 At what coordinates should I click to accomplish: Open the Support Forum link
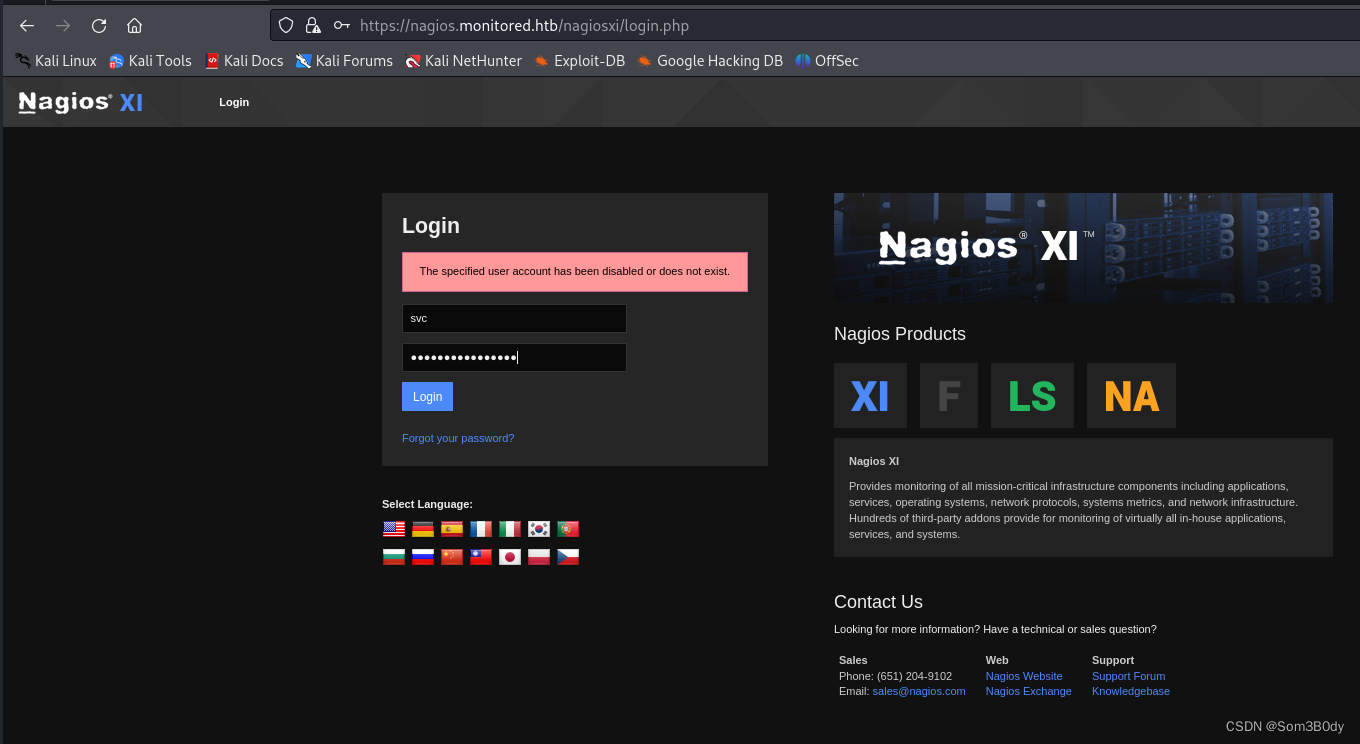(1128, 676)
